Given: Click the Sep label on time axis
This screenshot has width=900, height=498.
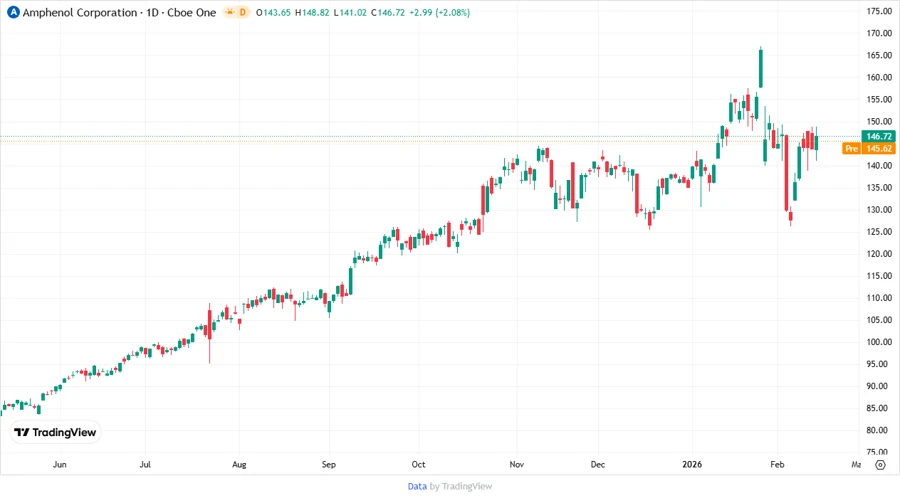Looking at the screenshot, I should click(x=328, y=464).
